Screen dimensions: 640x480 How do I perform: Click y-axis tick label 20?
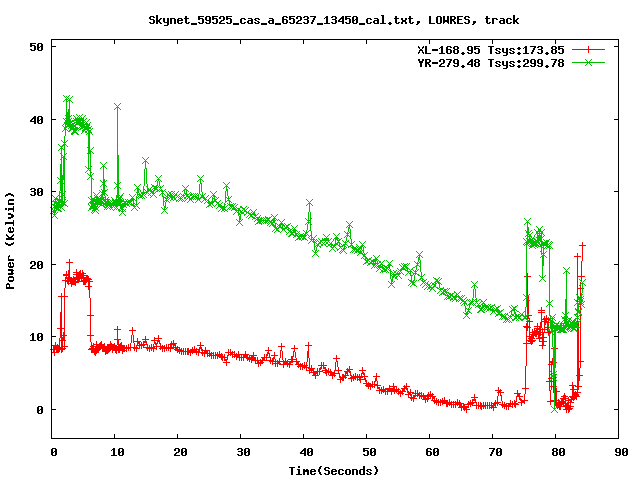[36, 265]
